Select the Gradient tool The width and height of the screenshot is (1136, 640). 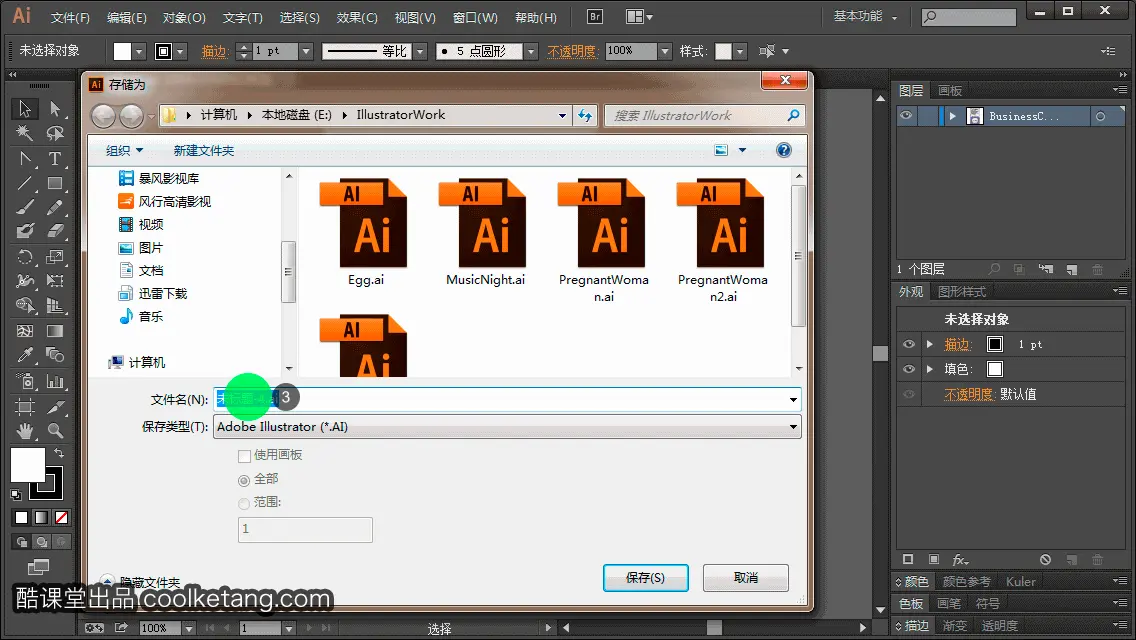click(55, 331)
